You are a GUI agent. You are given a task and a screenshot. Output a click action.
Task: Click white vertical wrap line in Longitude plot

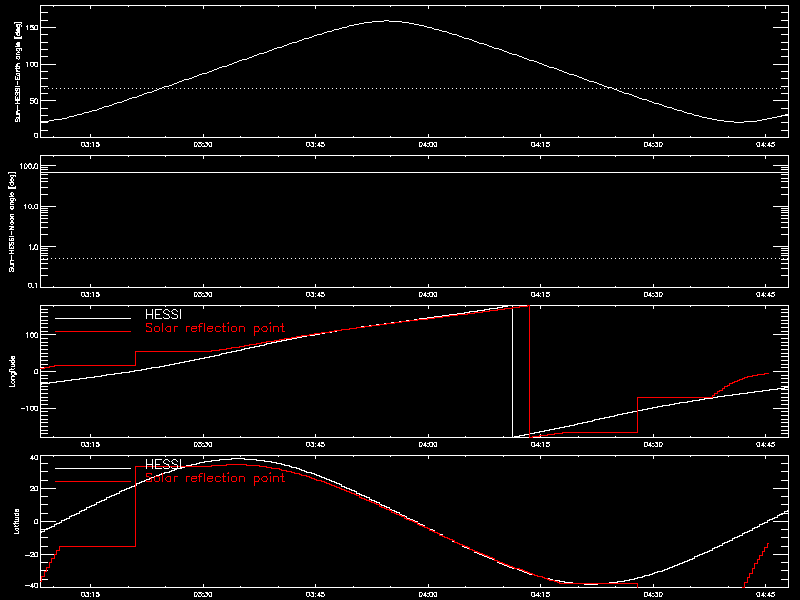512,371
